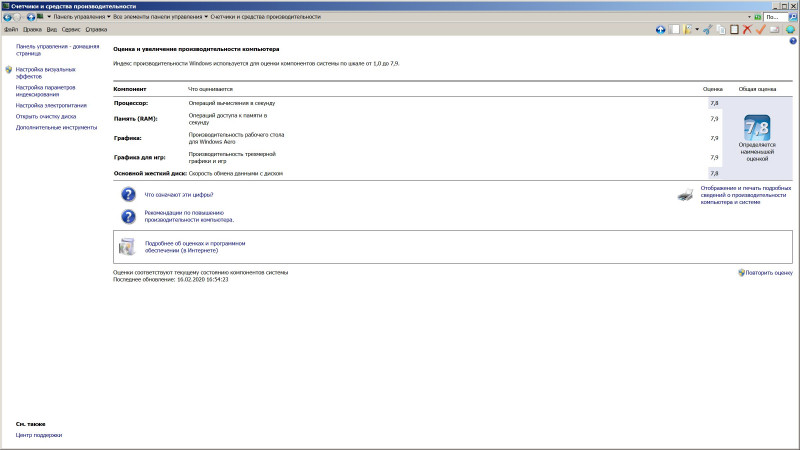Open 'Центр поддержки' link
The width and height of the screenshot is (800, 450).
[x=39, y=435]
